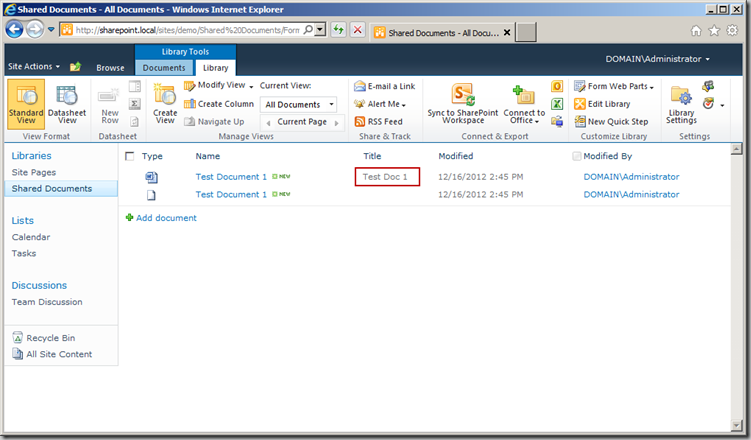The height and width of the screenshot is (440, 751).
Task: Click the URL address field
Action: [x=187, y=30]
